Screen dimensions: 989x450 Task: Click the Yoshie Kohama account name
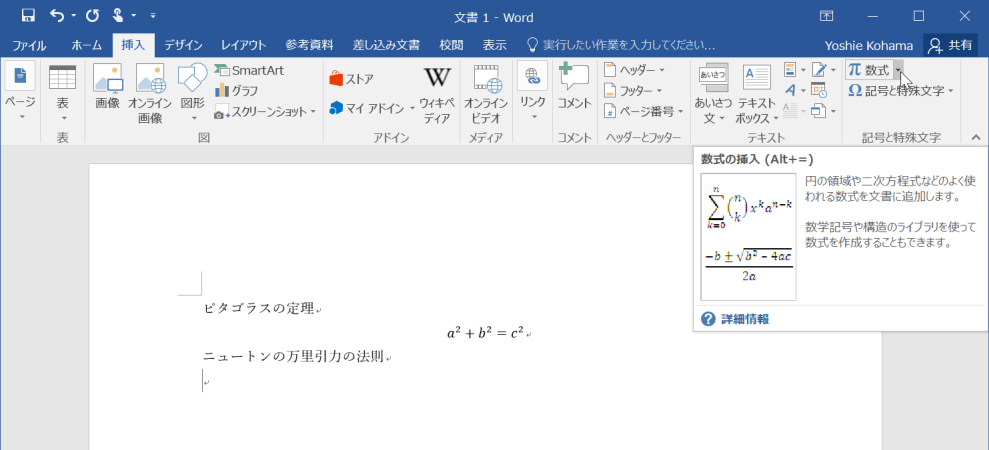pyautogui.click(x=869, y=45)
